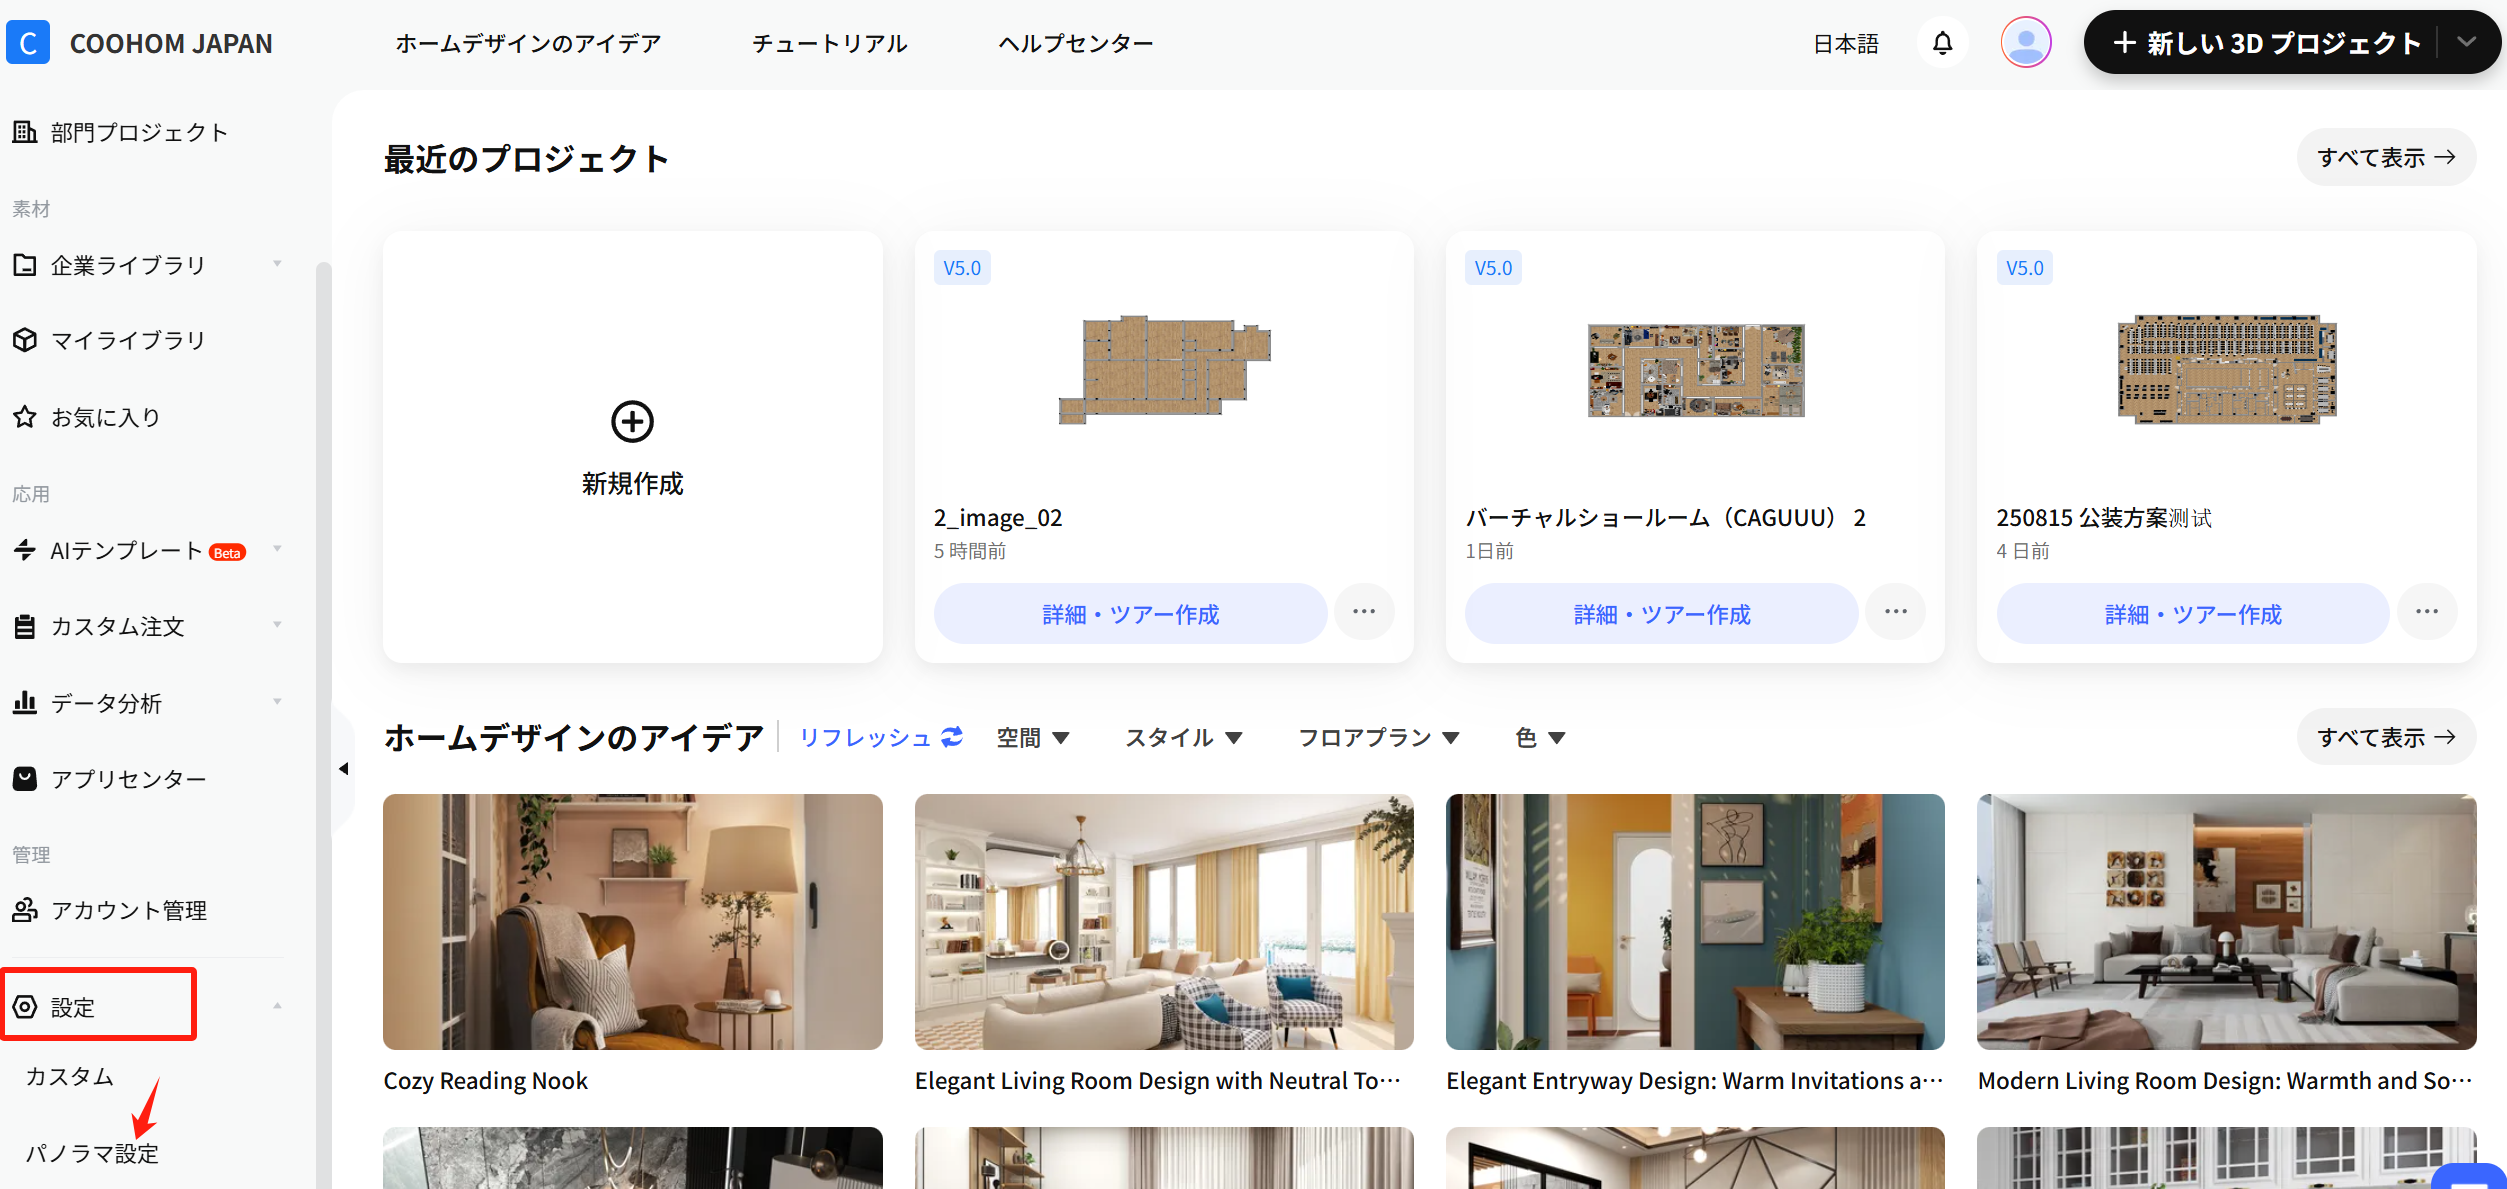This screenshot has height=1189, width=2507.
Task: Open the Elegant Living Room Design image
Action: coord(1164,921)
